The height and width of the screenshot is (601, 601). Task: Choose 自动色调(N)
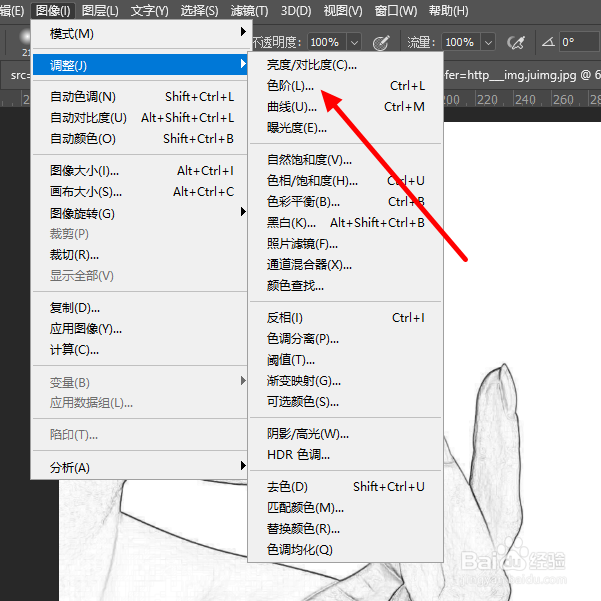140,97
